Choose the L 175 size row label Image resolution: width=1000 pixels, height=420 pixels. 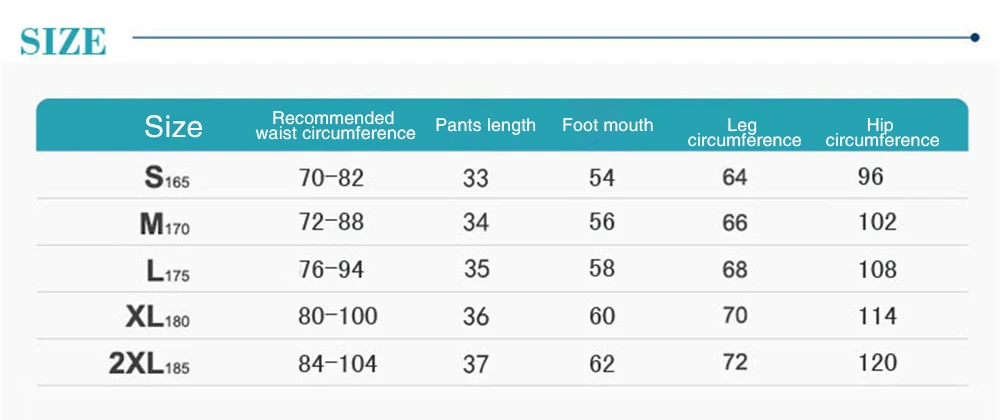pos(168,272)
